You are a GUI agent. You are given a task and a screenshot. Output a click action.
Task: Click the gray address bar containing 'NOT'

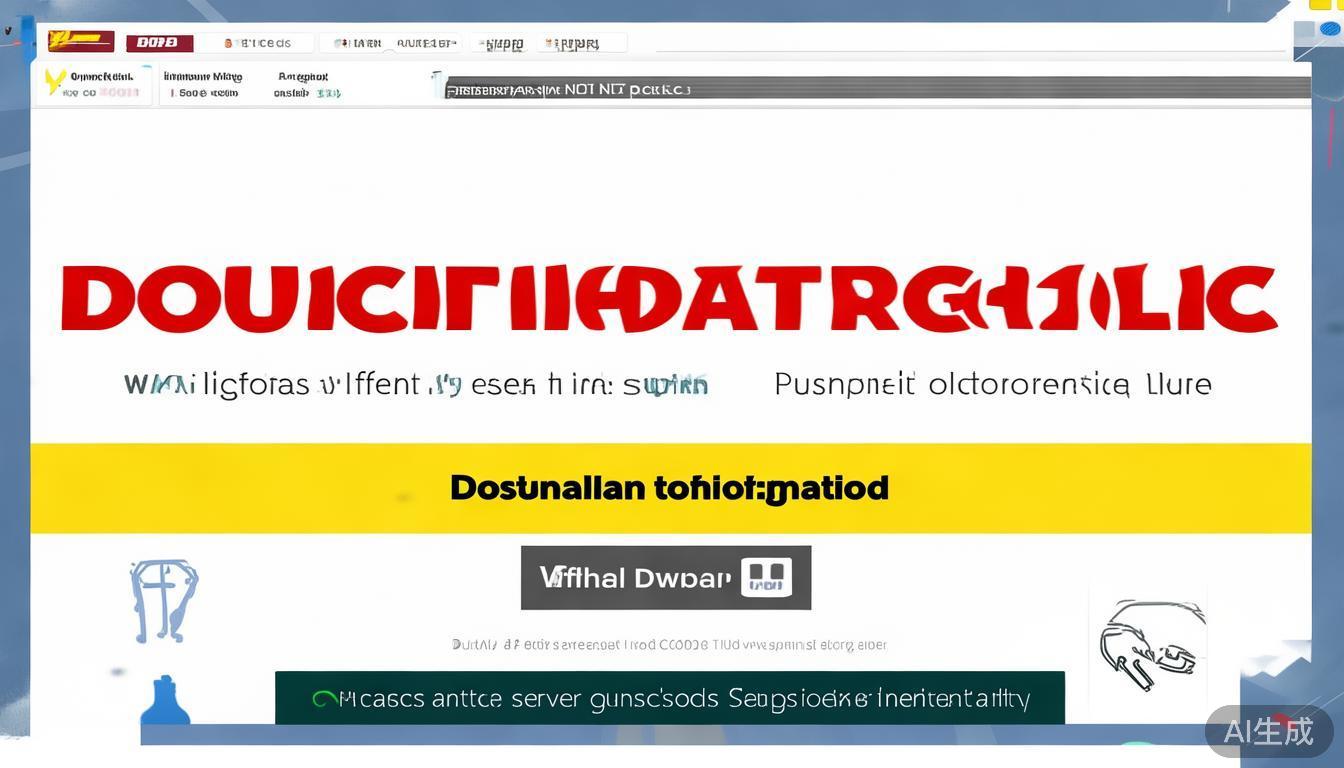[x=876, y=89]
